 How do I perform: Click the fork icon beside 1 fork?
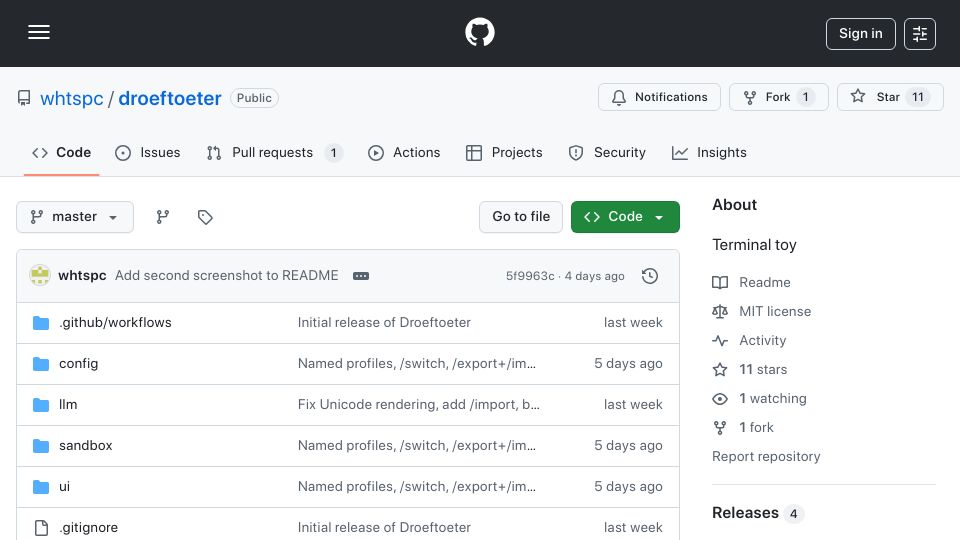pos(720,427)
